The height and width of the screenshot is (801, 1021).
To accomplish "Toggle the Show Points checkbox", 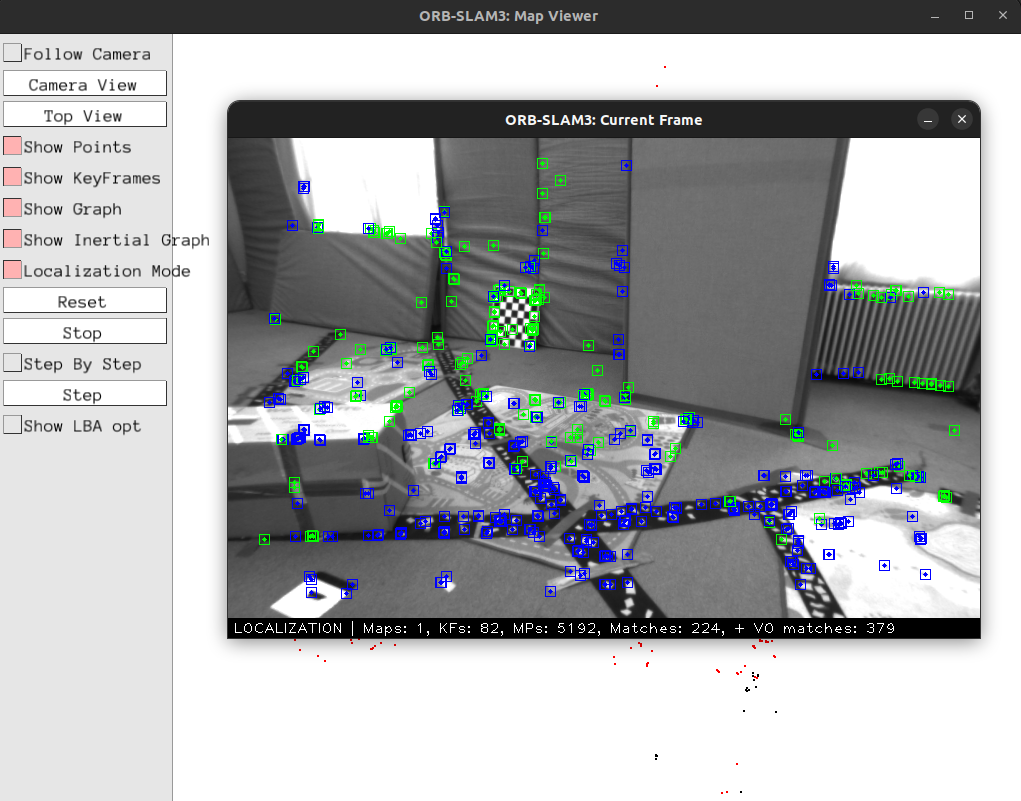I will coord(12,146).
